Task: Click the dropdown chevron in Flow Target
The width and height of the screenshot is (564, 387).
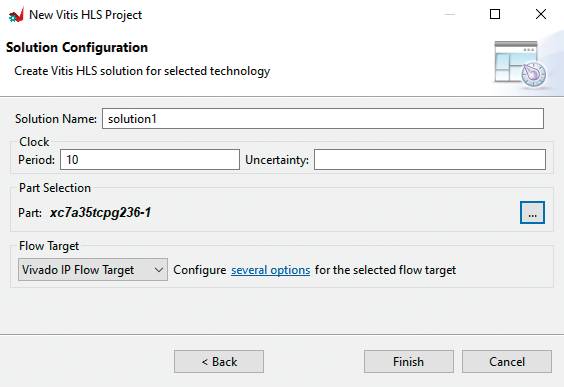Action: 159,270
